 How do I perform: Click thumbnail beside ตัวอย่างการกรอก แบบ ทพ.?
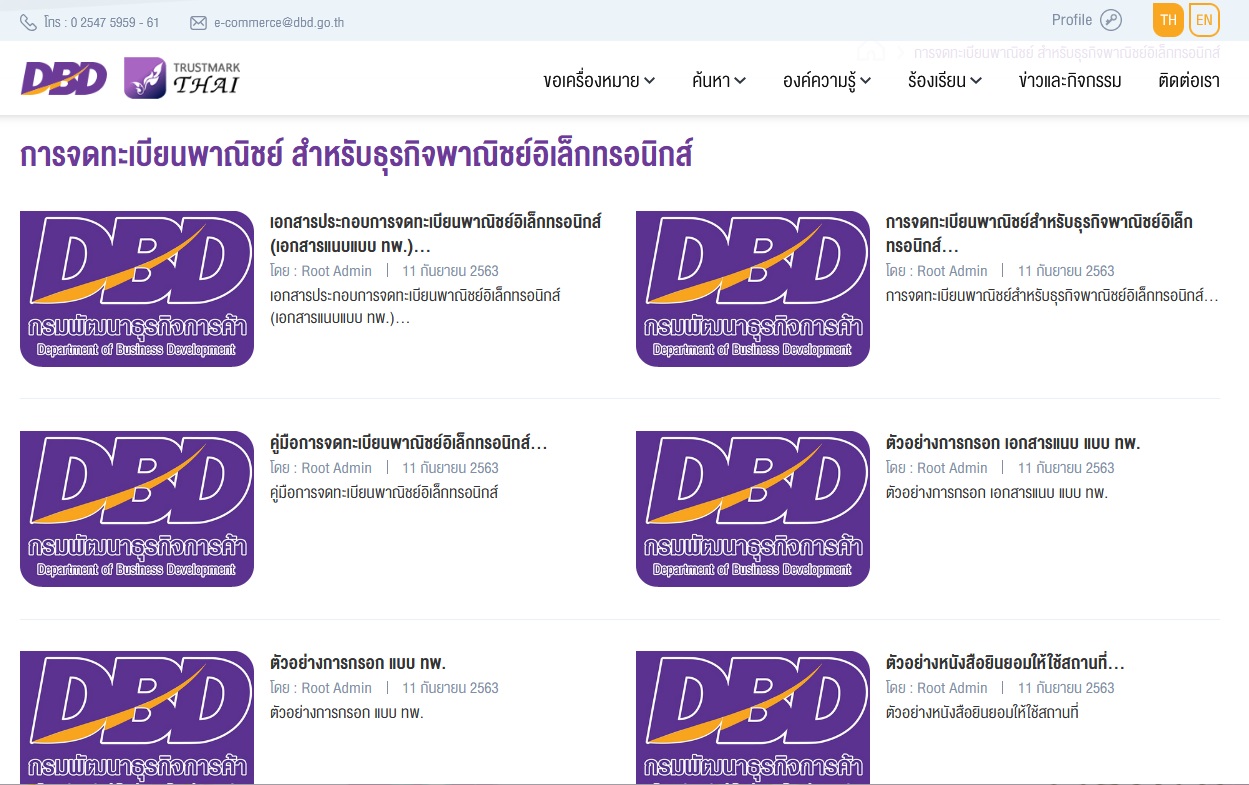(137, 715)
